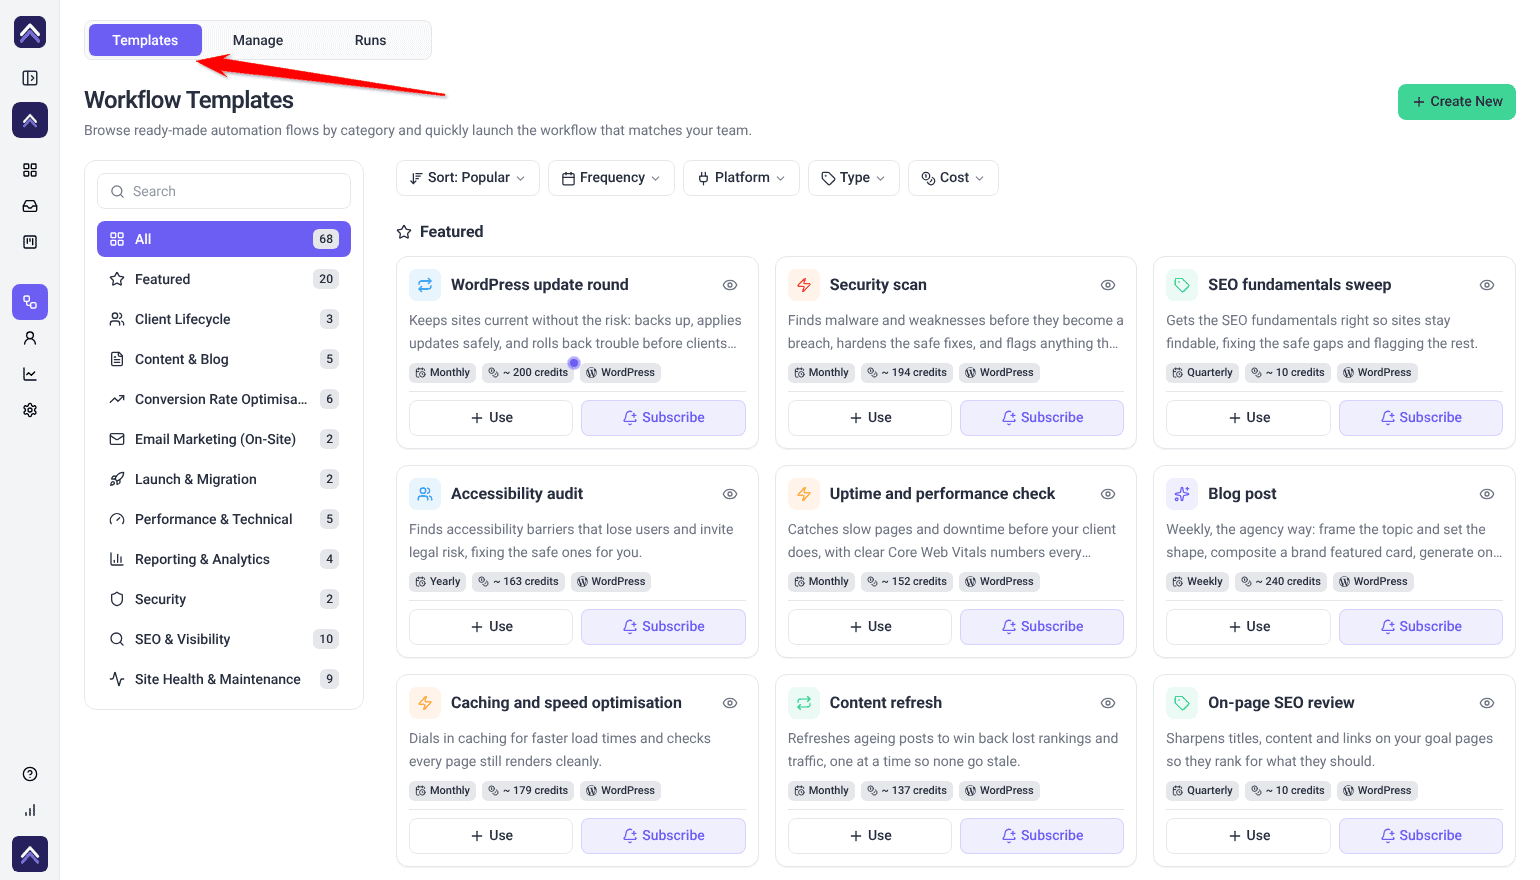
Task: Click Use on On-page SEO review
Action: coord(1248,836)
